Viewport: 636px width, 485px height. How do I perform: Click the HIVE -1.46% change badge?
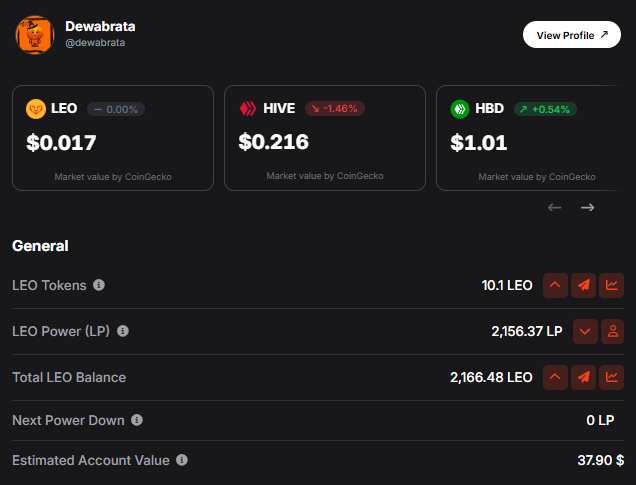click(x=335, y=109)
